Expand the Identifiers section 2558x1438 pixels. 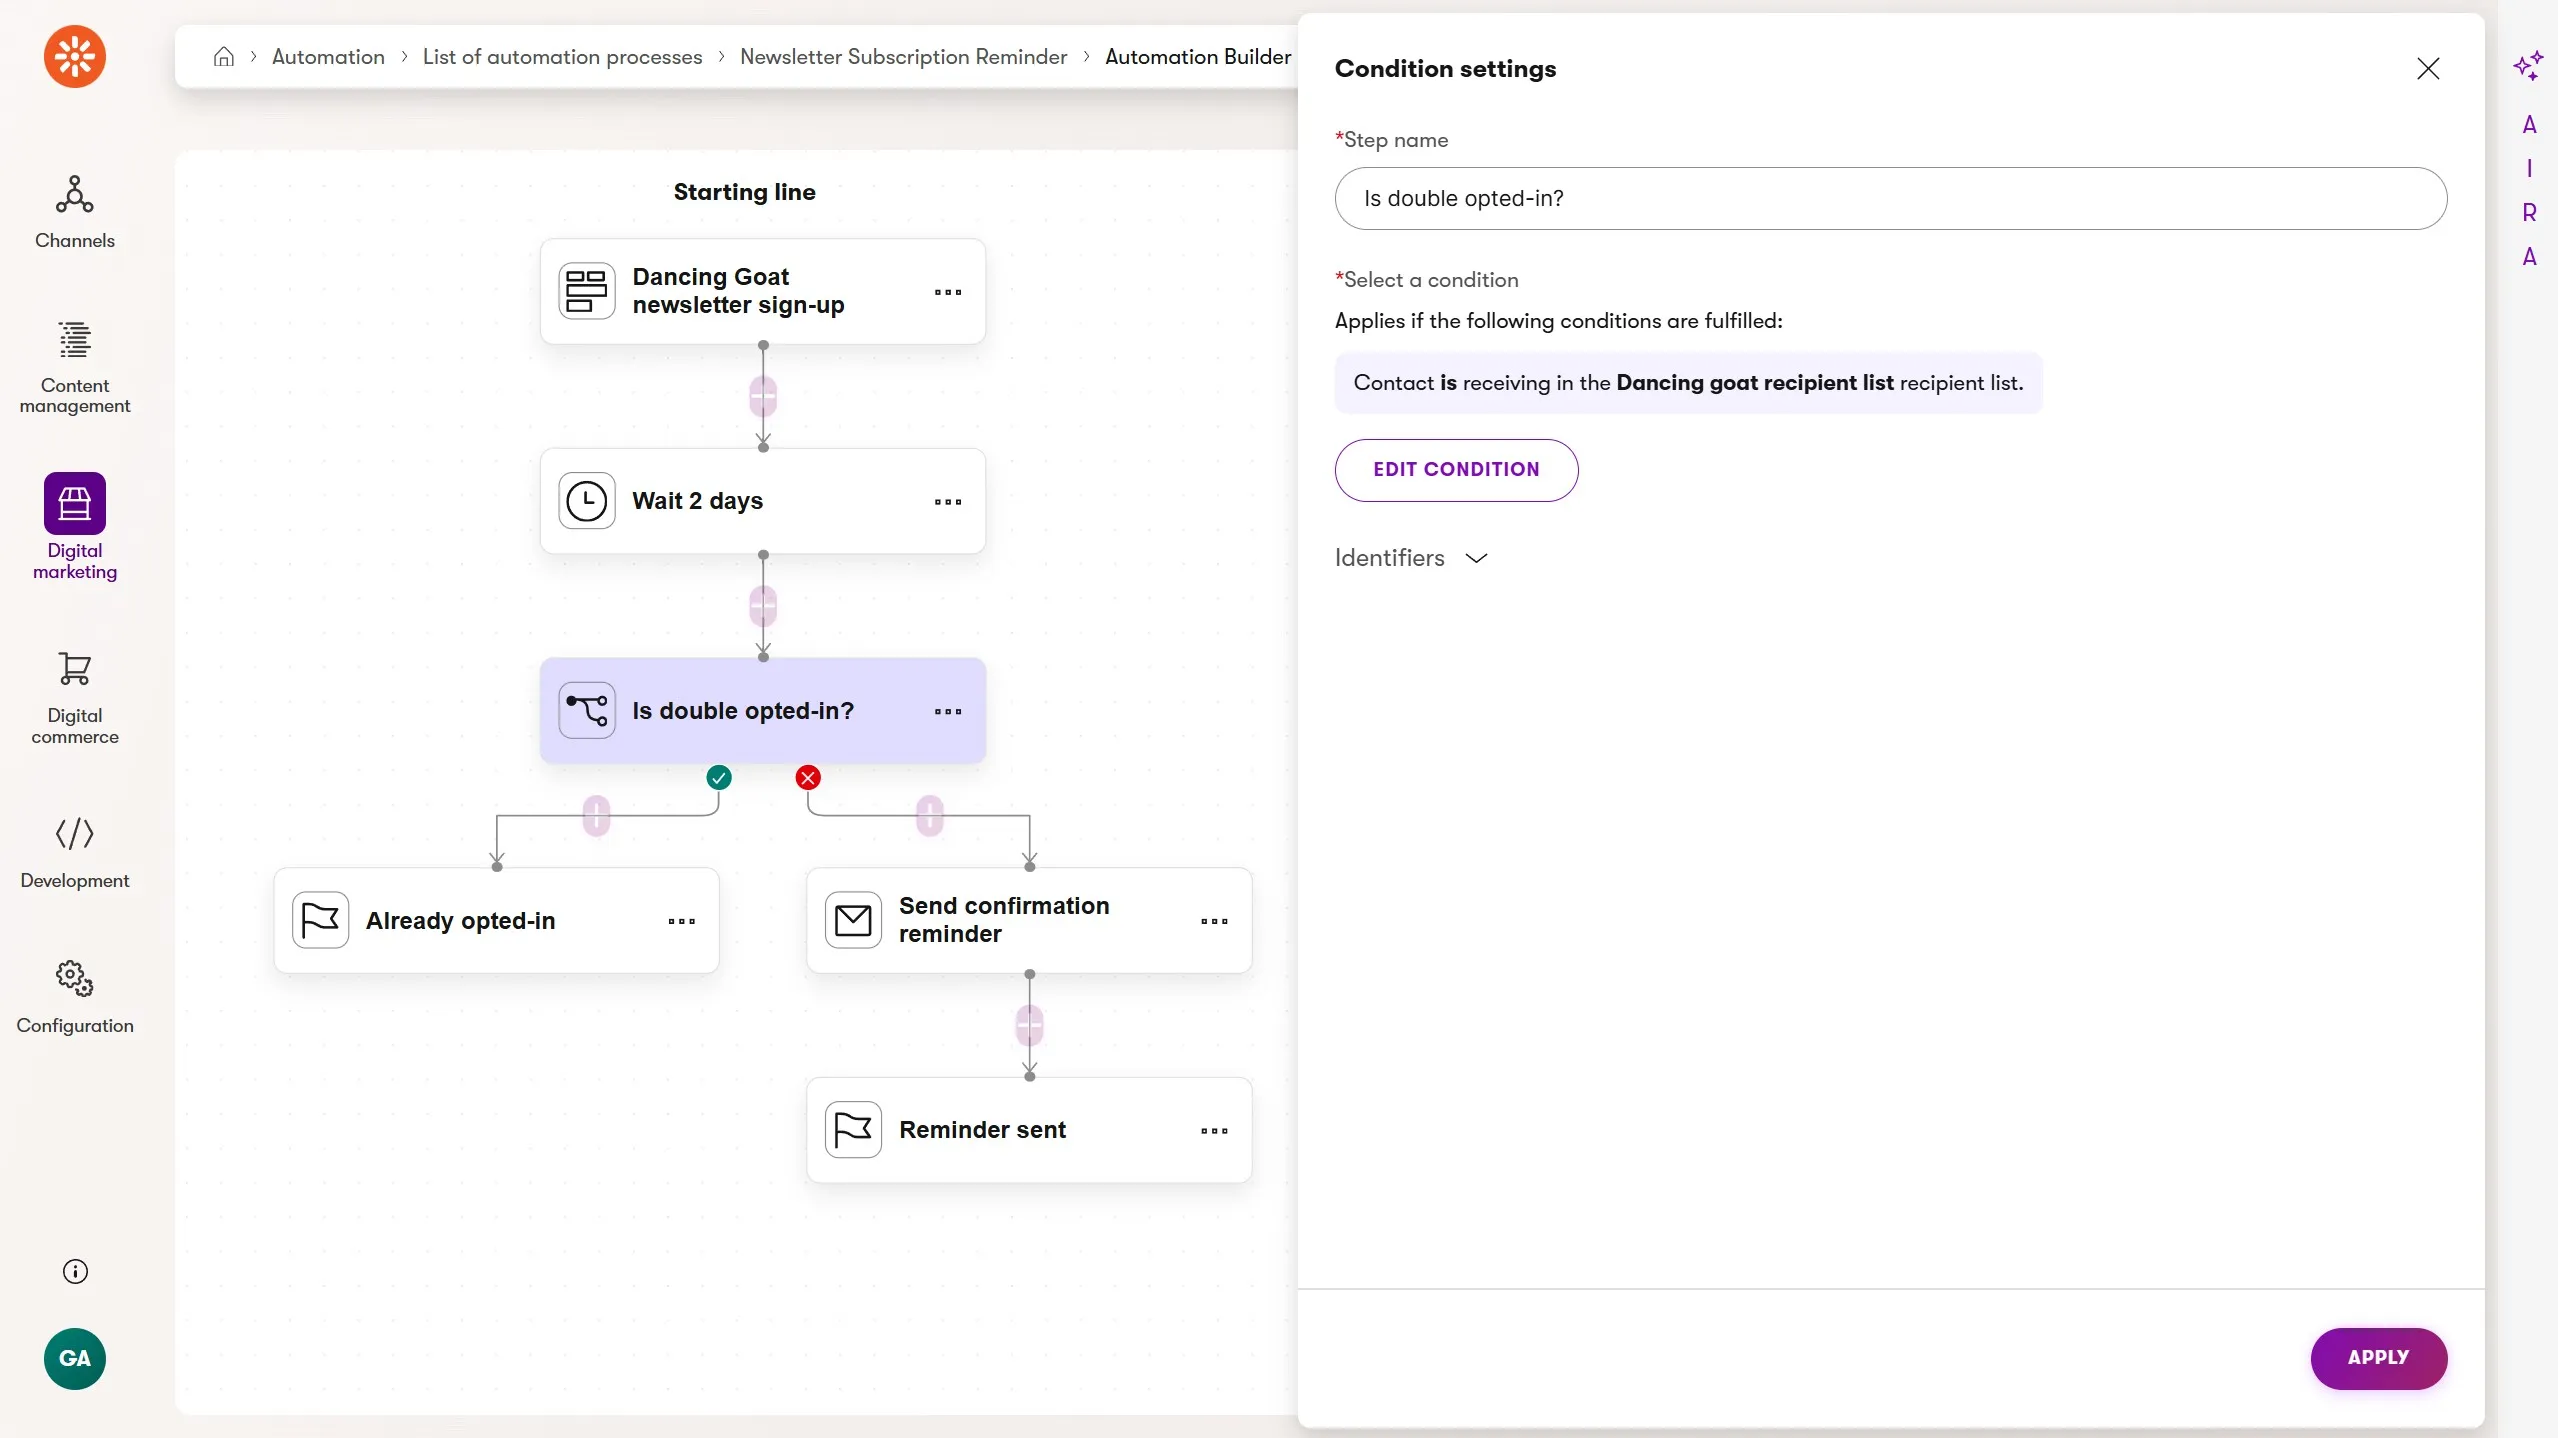click(1410, 558)
